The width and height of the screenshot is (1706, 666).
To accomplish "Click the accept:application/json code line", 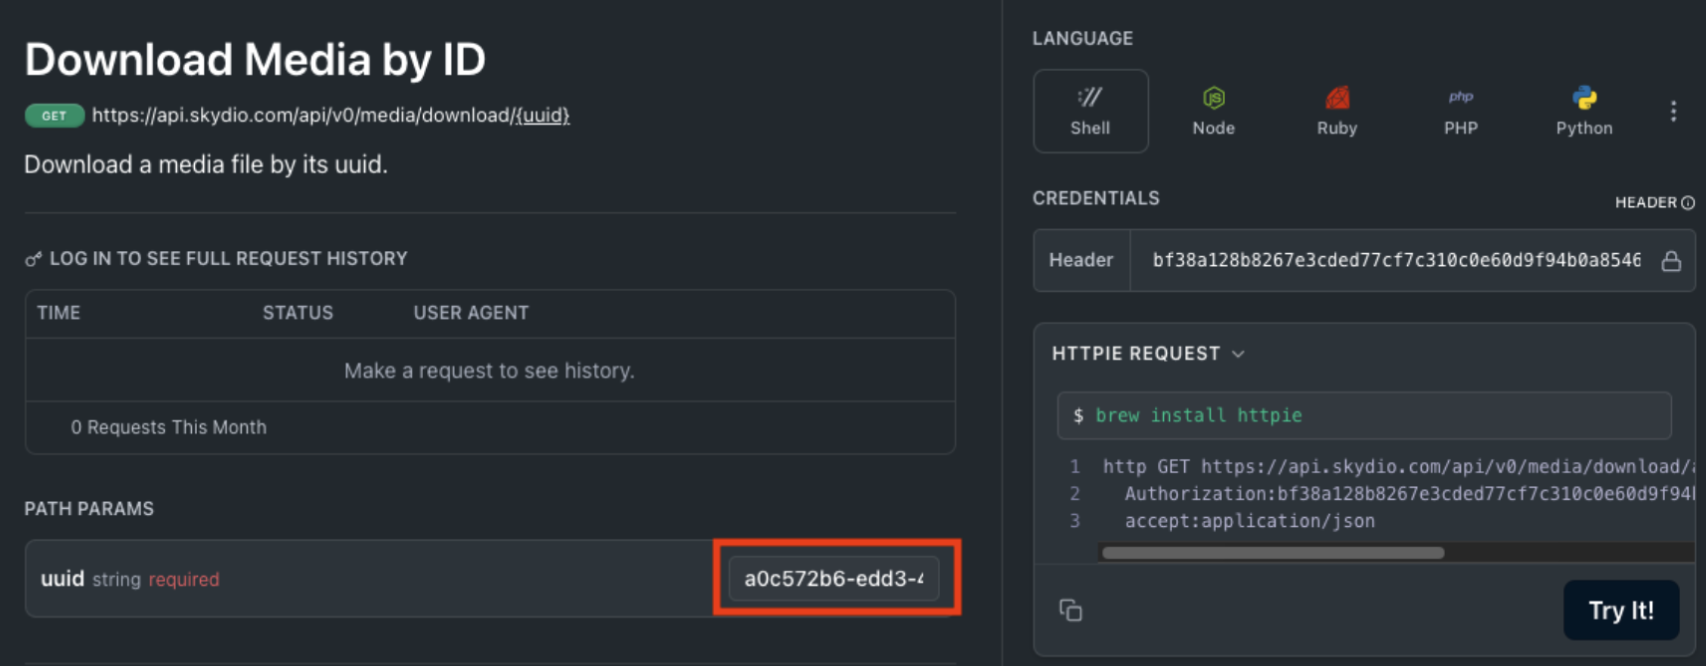I will tap(1250, 521).
